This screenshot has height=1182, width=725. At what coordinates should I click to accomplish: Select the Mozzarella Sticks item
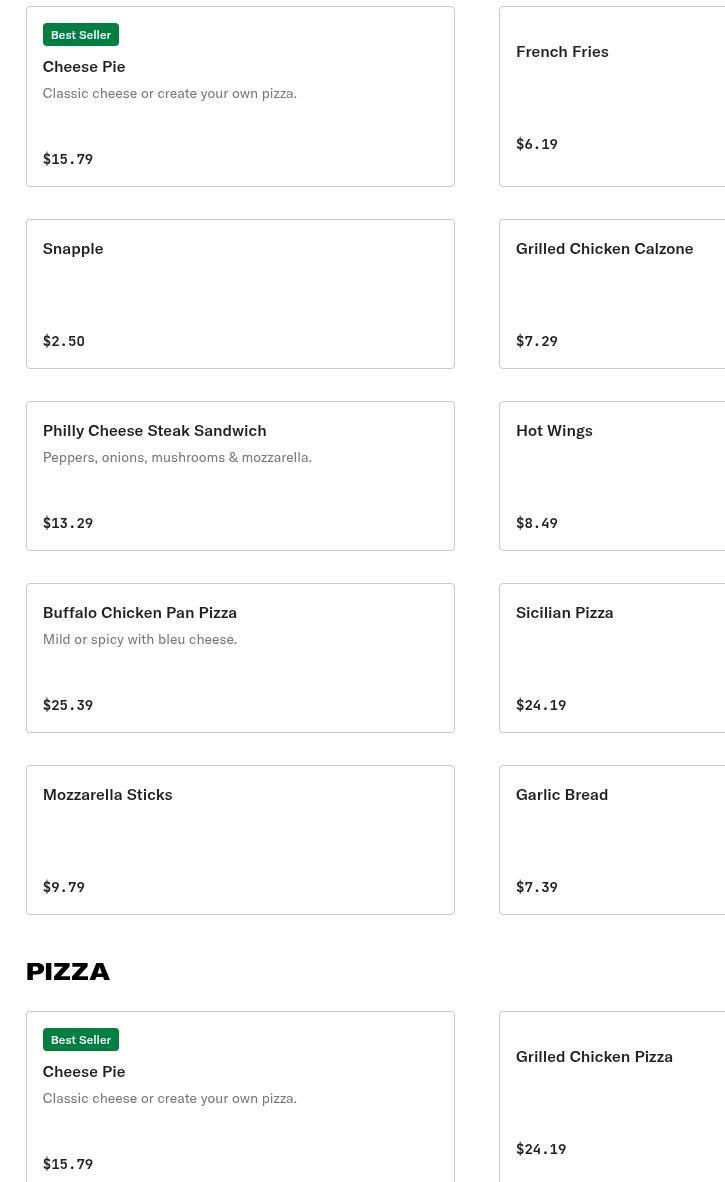(240, 840)
